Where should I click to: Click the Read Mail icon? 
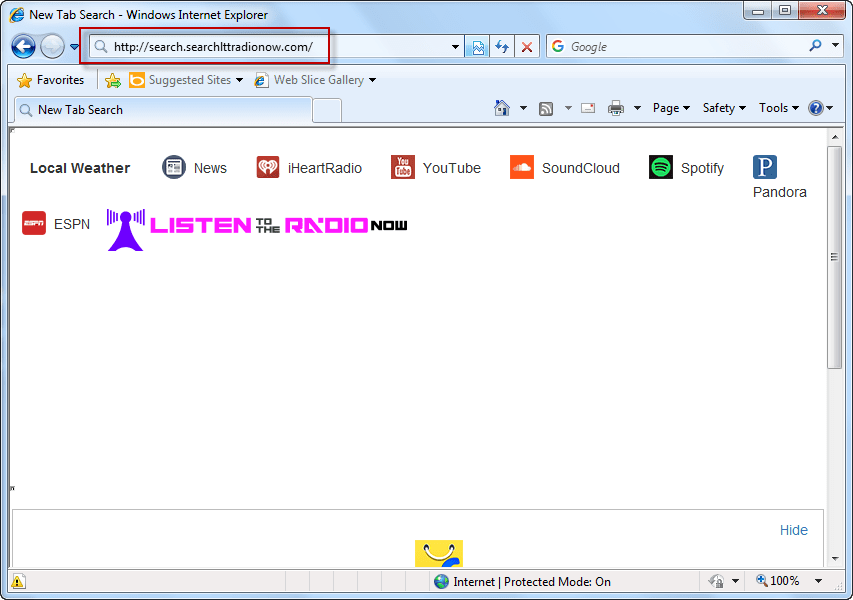pyautogui.click(x=588, y=108)
